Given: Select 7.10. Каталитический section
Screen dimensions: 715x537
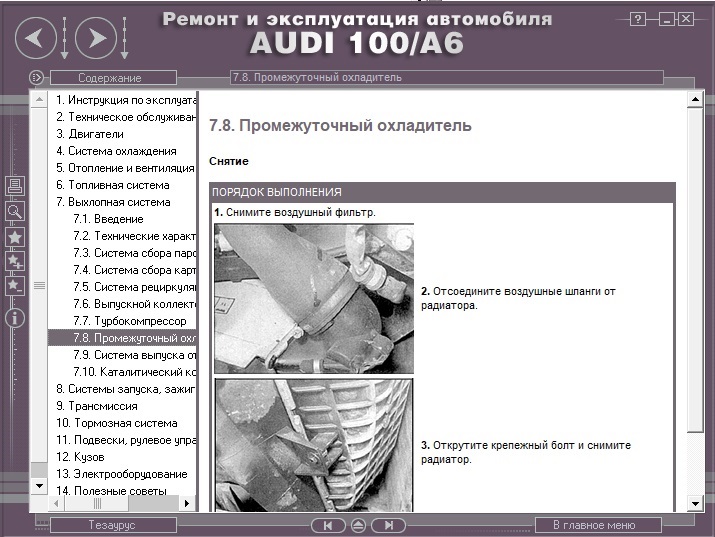Looking at the screenshot, I should [x=134, y=372].
